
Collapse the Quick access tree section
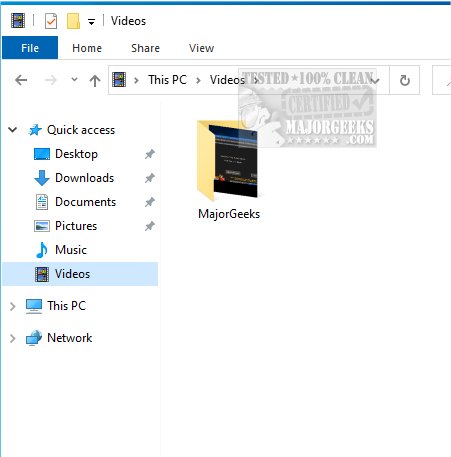[13, 129]
